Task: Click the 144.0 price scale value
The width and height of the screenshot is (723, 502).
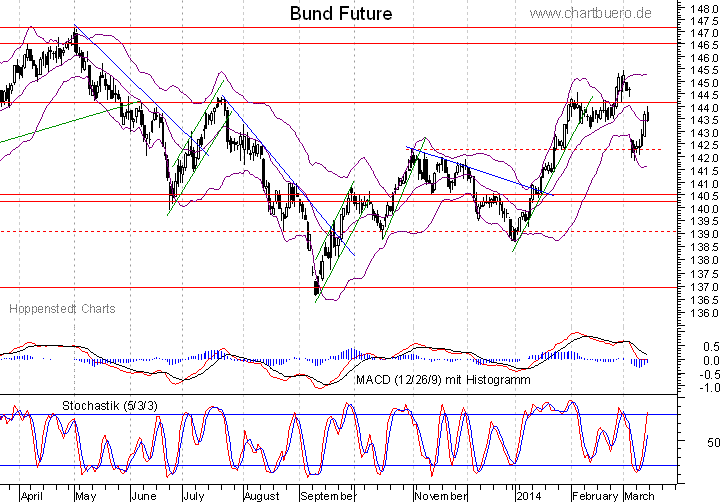Action: [x=705, y=108]
